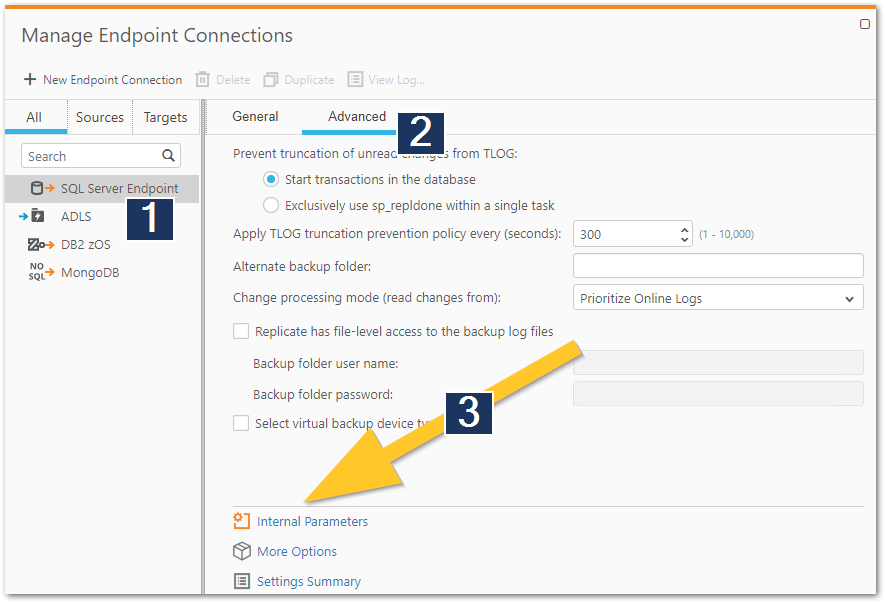The image size is (885, 603).
Task: Enable Replicate has file-level access checkbox
Action: click(241, 331)
